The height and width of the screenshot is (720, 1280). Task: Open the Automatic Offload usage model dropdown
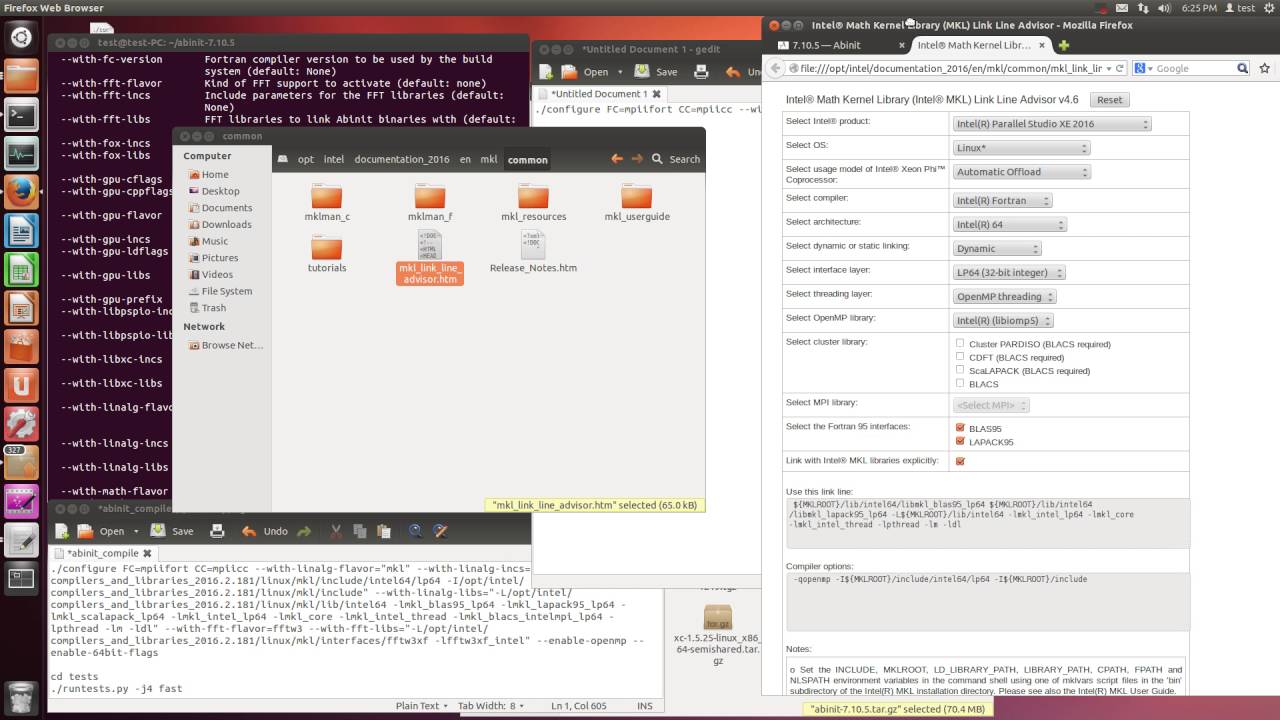1021,172
